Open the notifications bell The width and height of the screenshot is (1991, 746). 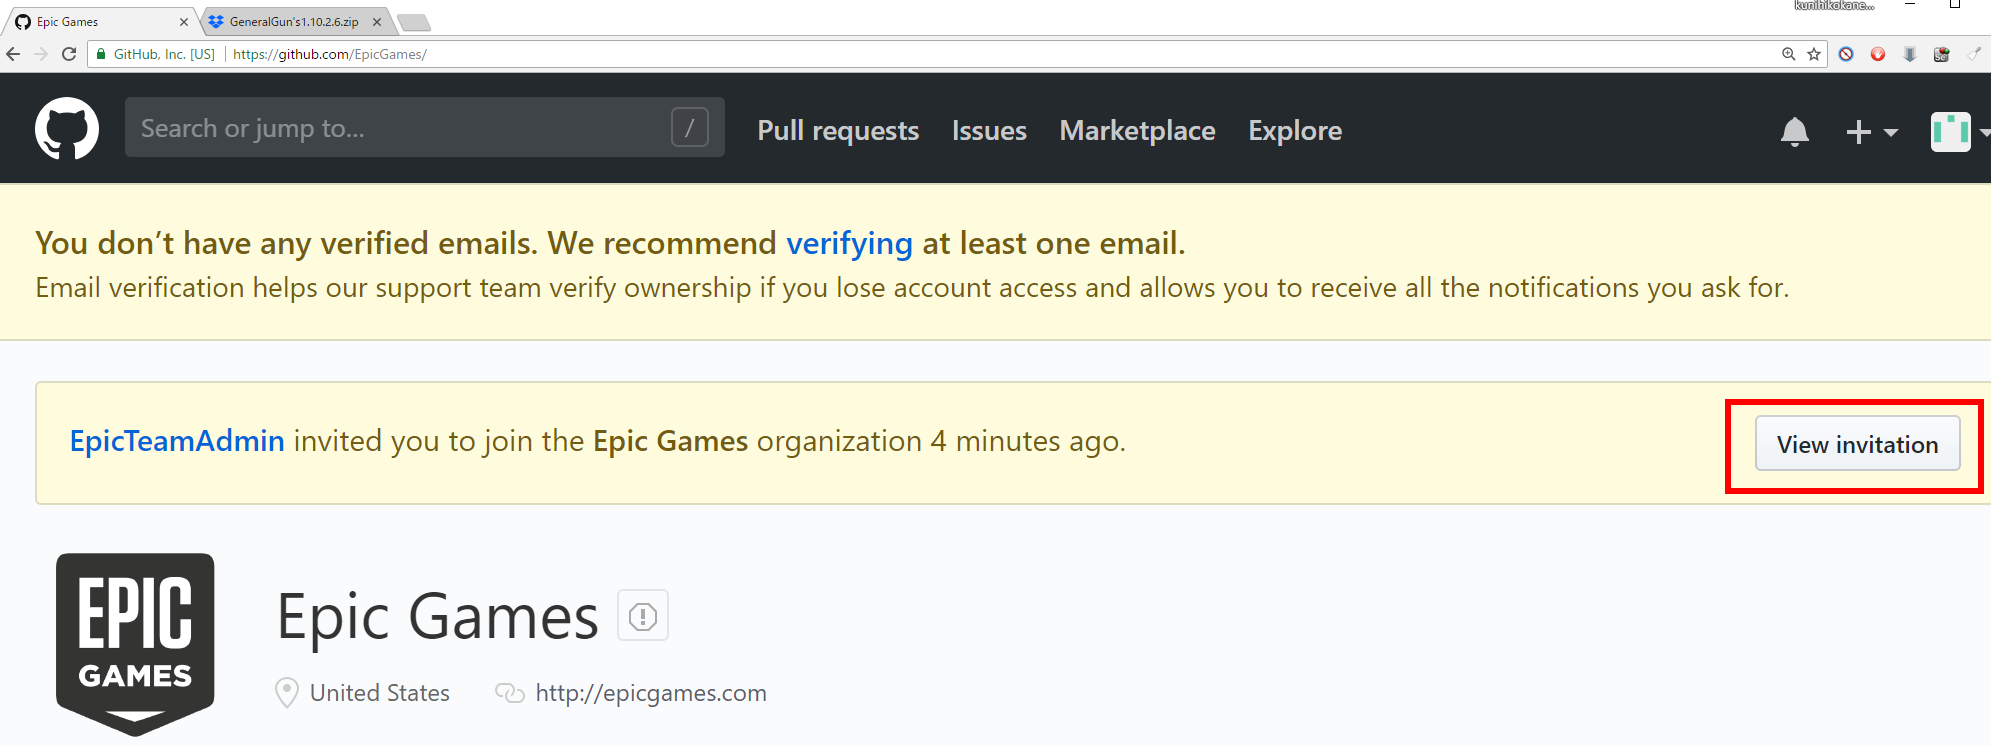click(1795, 131)
